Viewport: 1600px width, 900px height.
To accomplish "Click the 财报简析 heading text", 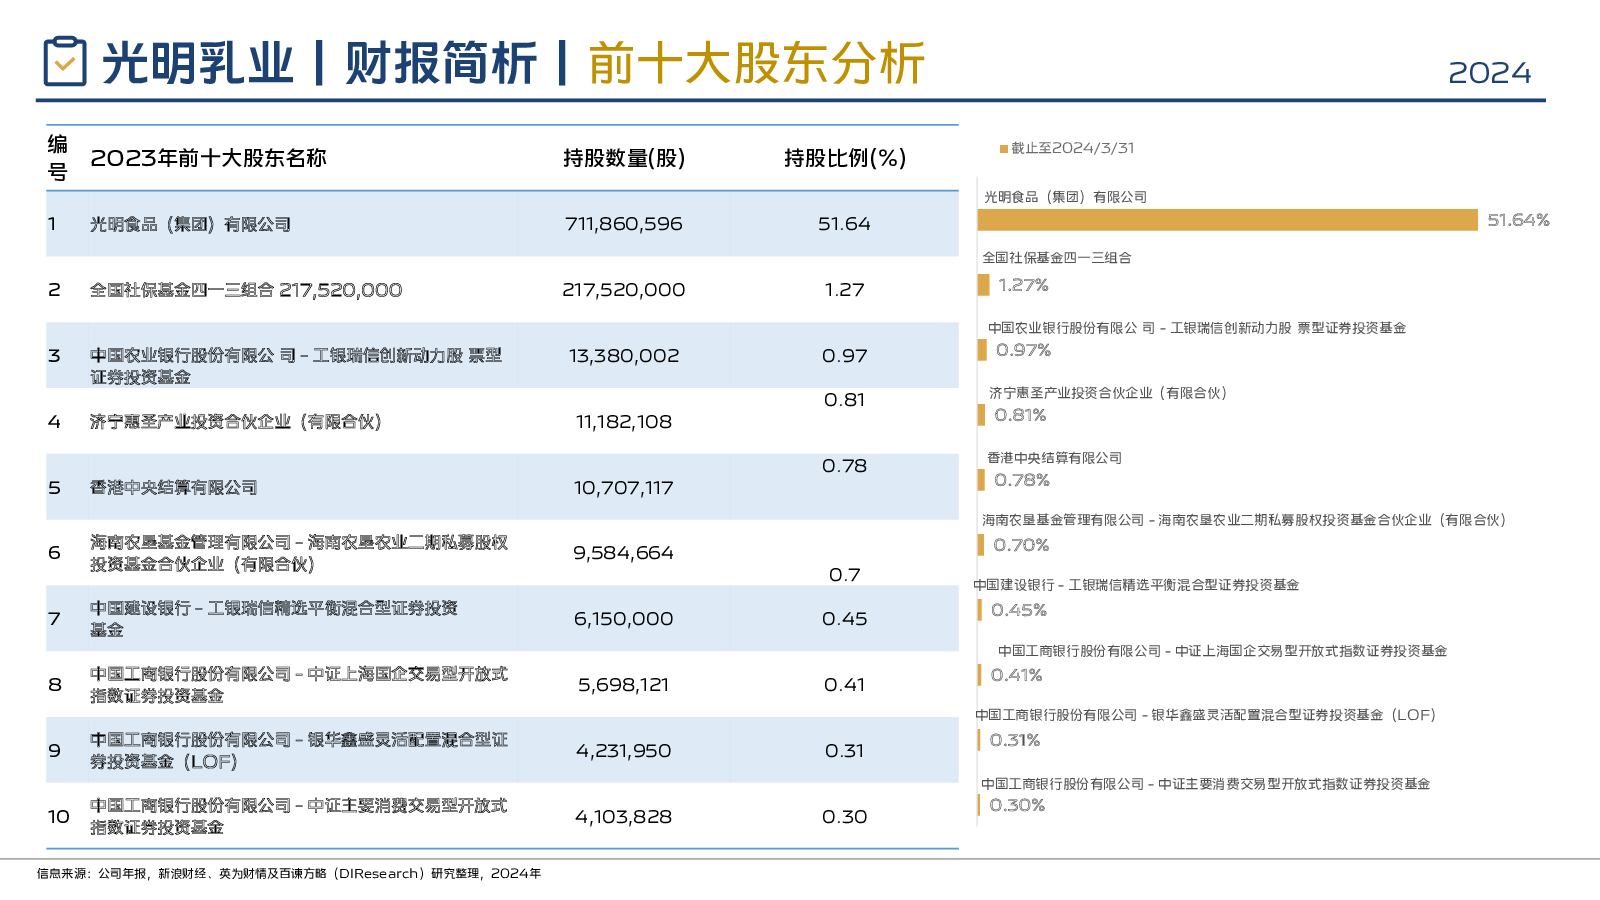I will coord(441,63).
